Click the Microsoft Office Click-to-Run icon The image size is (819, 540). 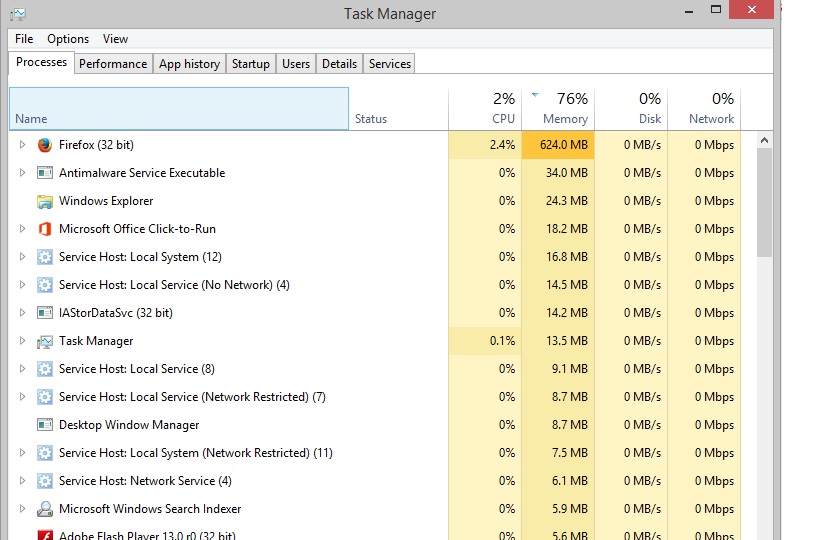pos(45,229)
